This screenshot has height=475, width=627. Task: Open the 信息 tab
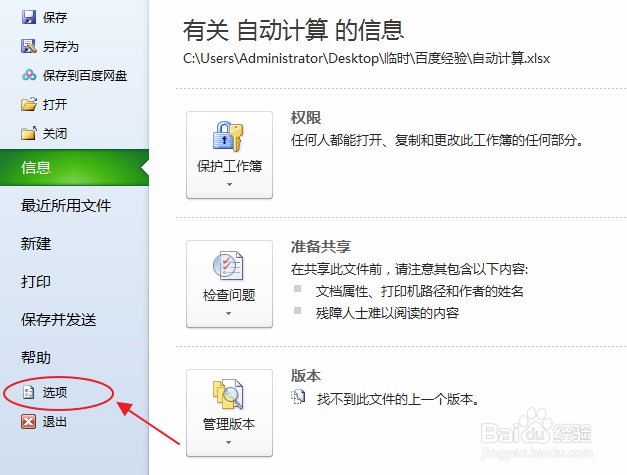74,168
